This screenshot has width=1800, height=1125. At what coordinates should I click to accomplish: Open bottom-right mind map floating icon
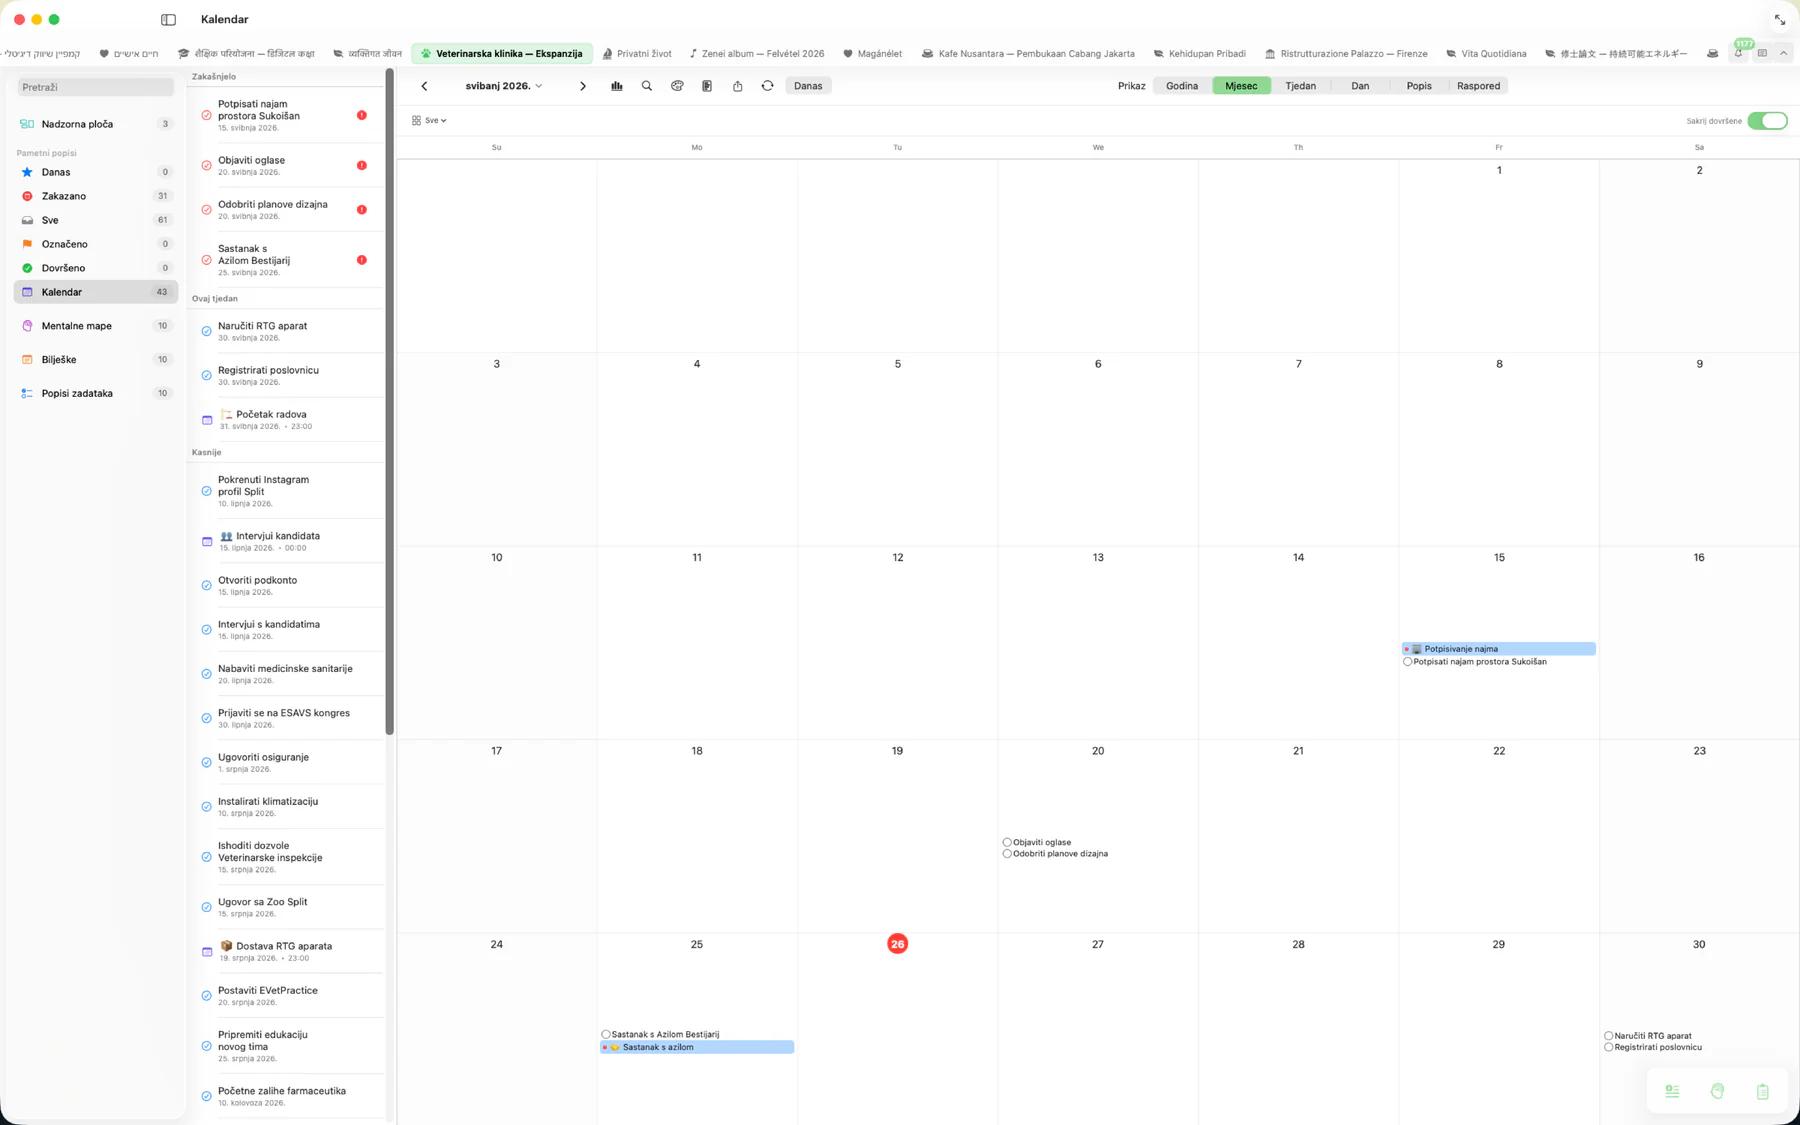(x=1717, y=1091)
